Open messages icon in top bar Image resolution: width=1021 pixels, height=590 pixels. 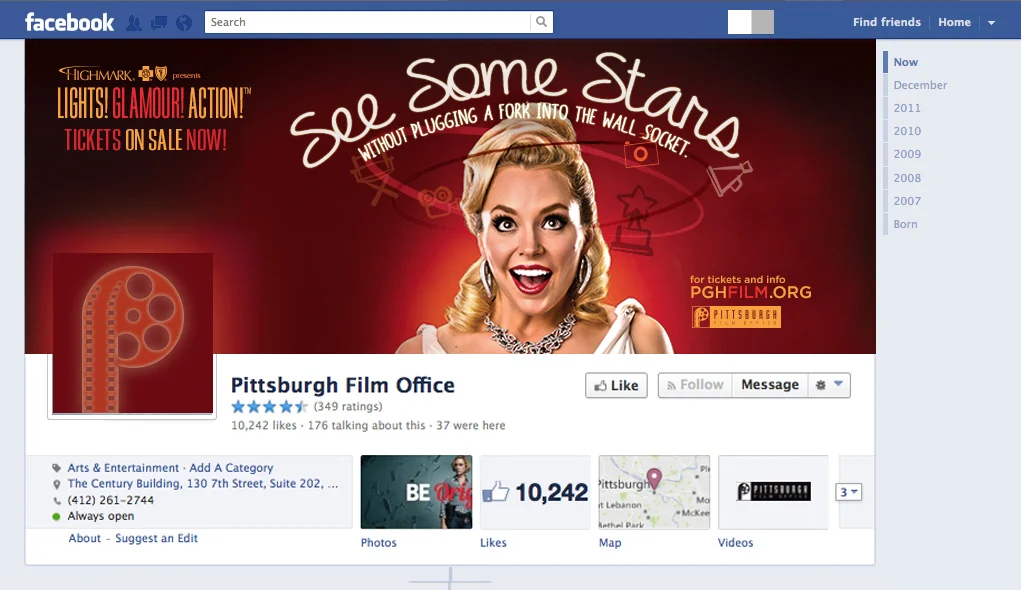pyautogui.click(x=159, y=23)
